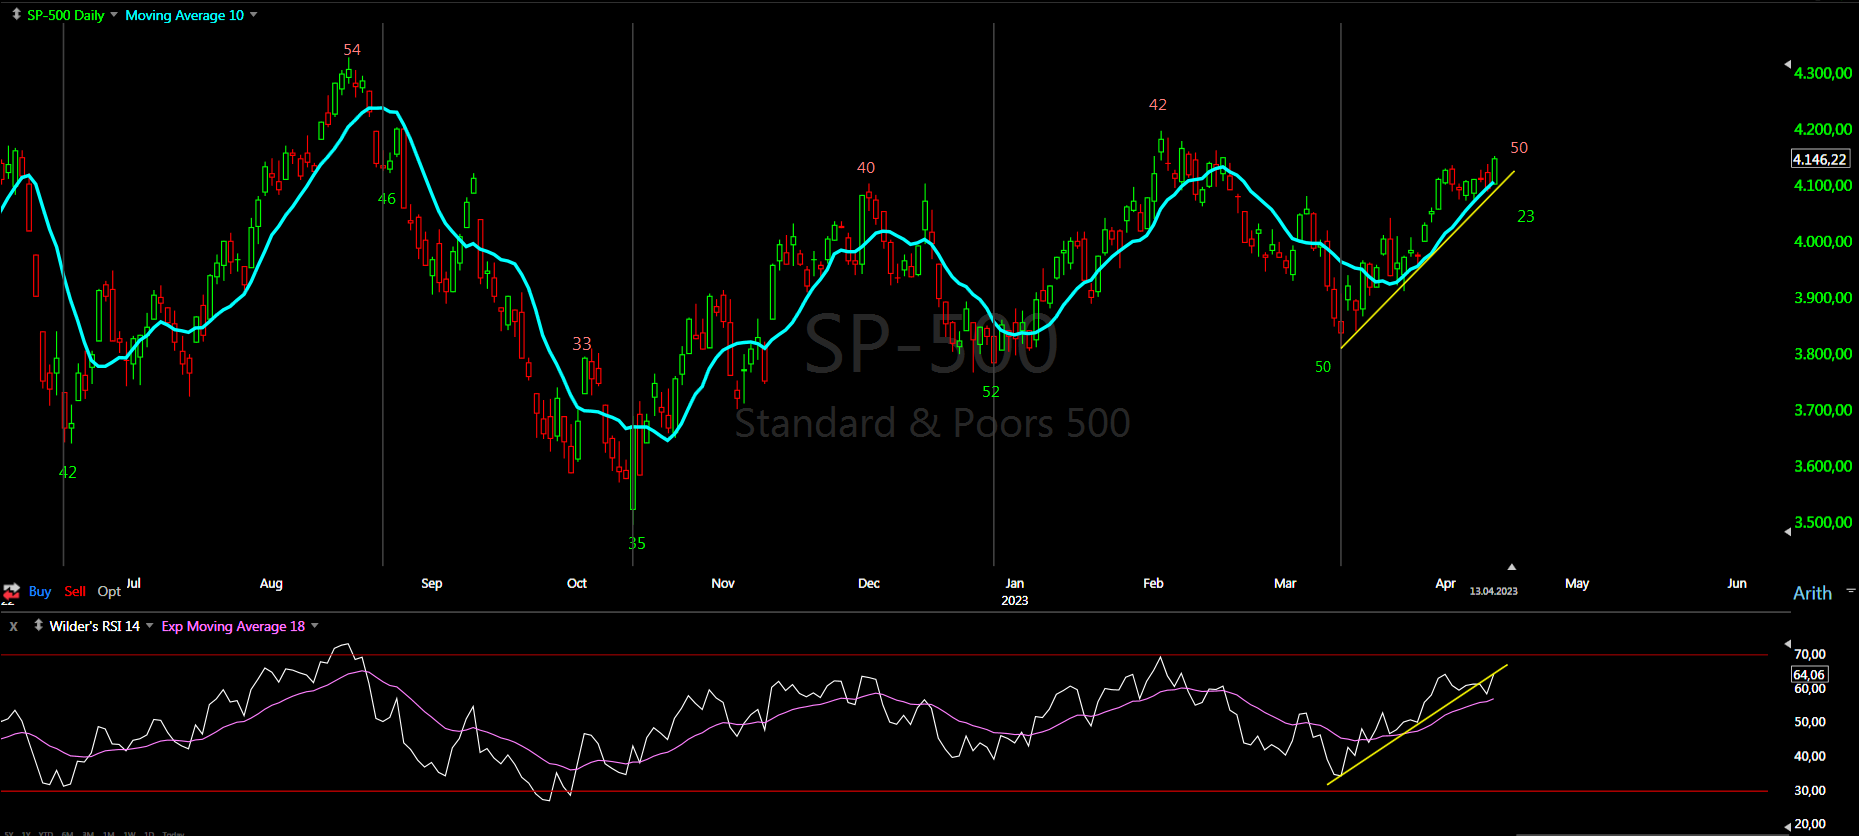The height and width of the screenshot is (836, 1859).
Task: Click the green 42 label at June low
Action: pyautogui.click(x=68, y=472)
